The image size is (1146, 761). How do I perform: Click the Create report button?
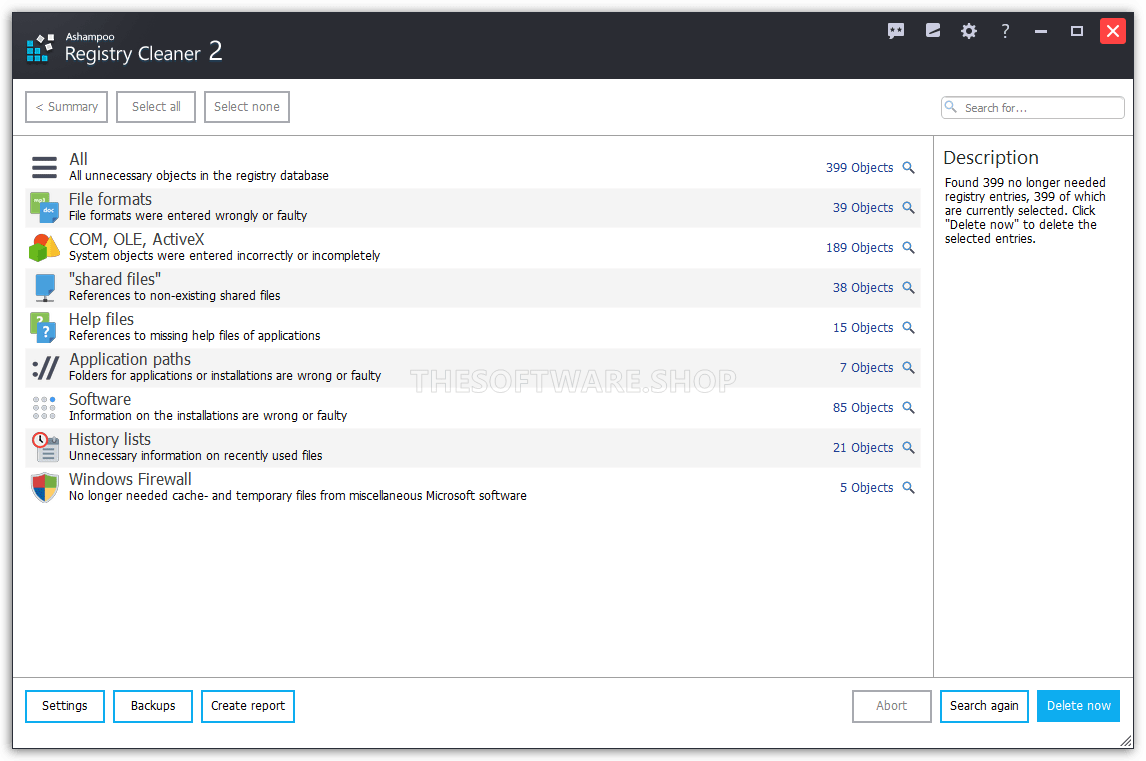tap(248, 706)
